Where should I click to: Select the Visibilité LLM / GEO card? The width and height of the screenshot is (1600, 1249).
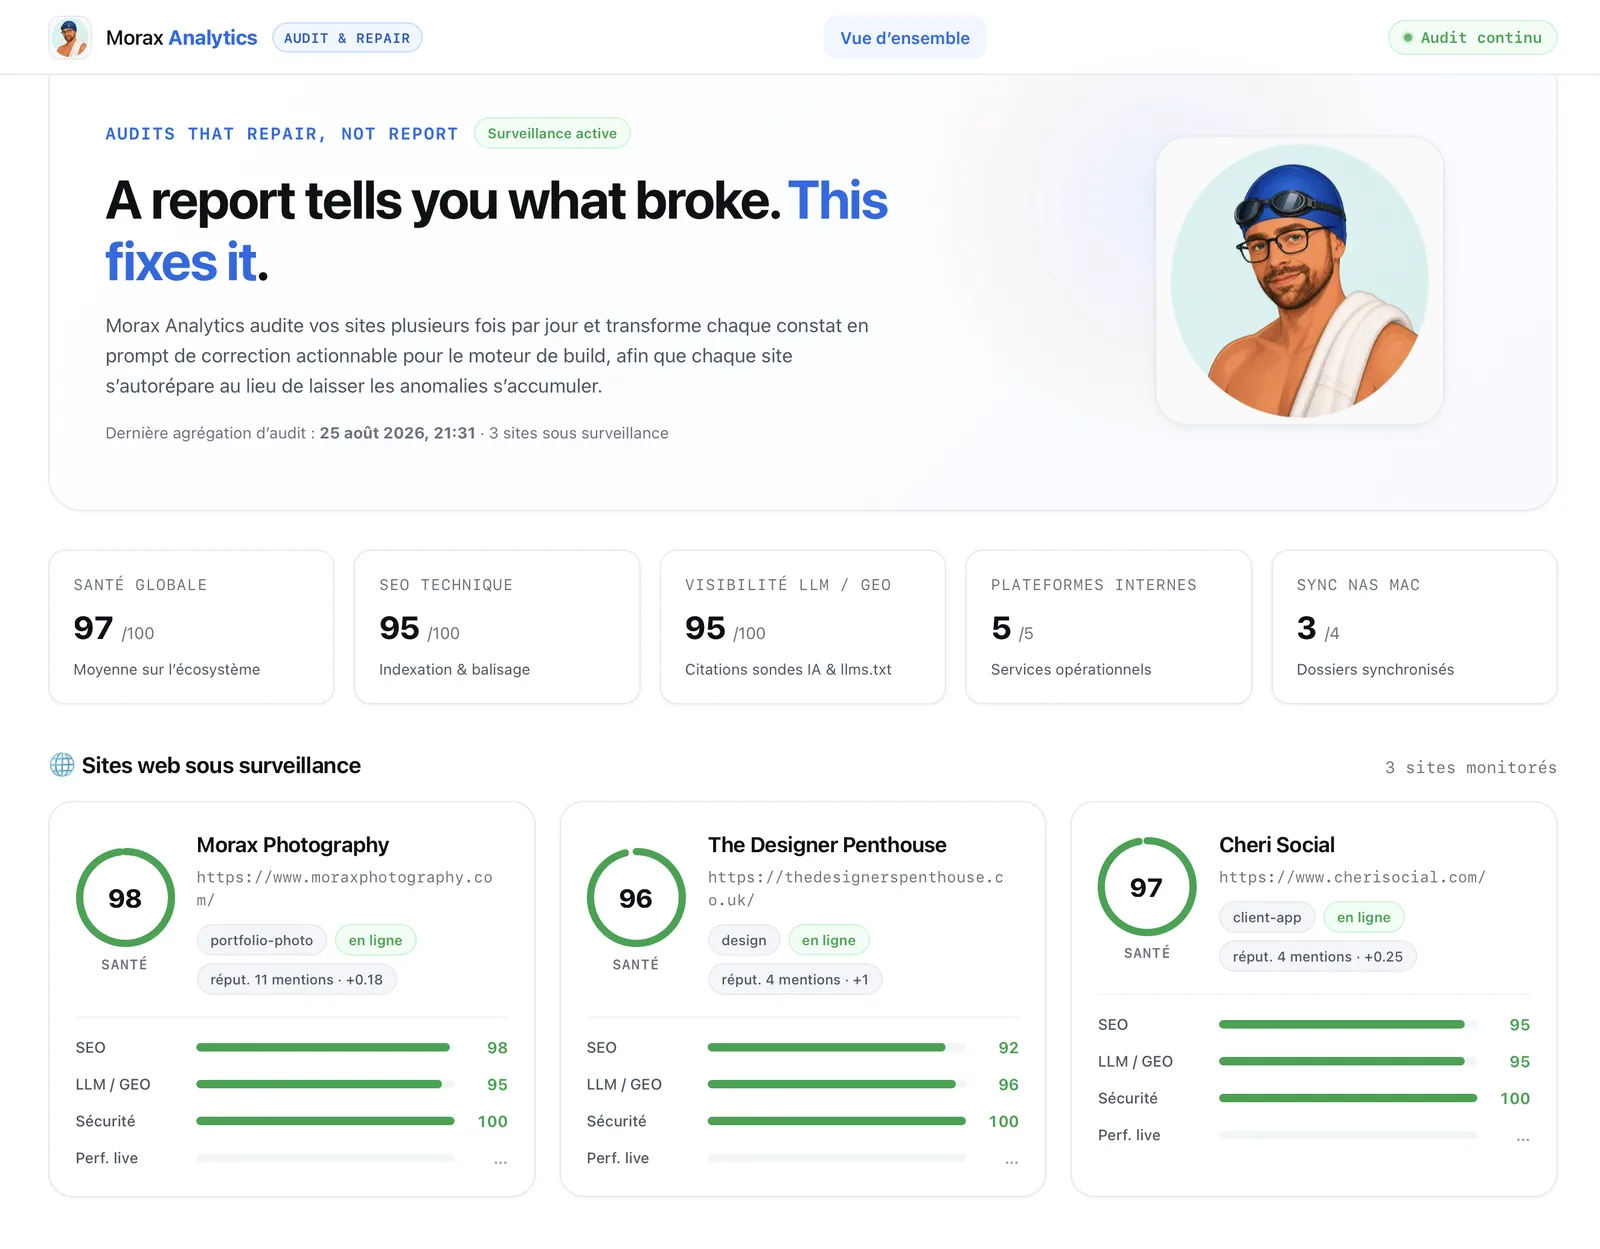pyautogui.click(x=803, y=627)
